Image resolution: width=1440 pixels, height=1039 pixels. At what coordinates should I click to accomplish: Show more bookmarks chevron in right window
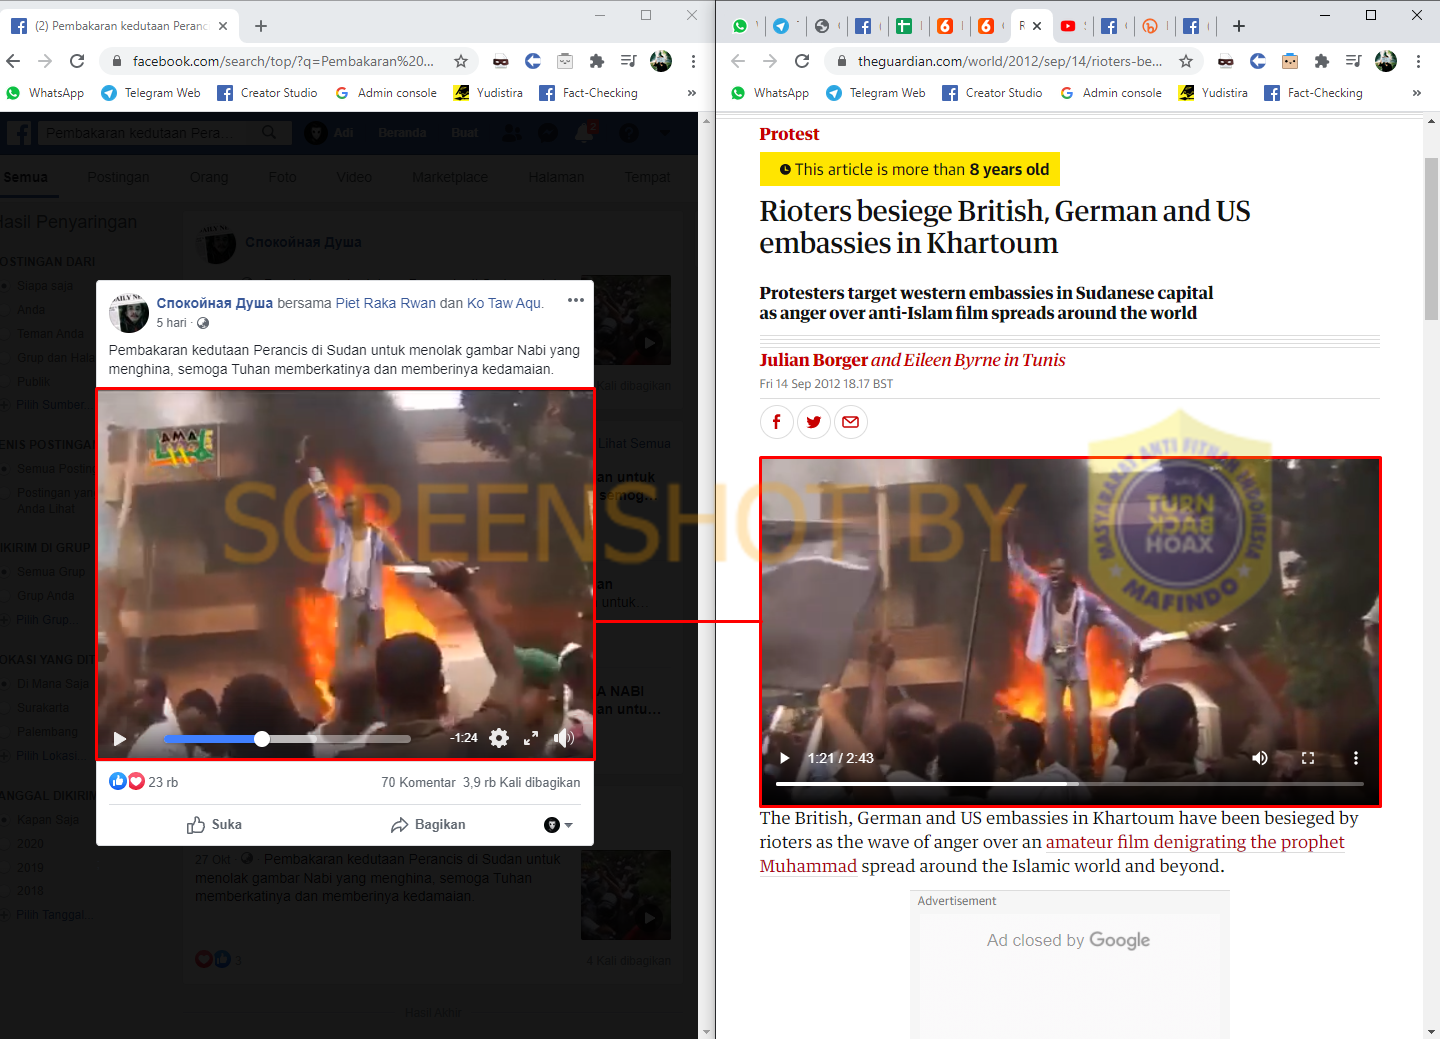tap(1416, 93)
